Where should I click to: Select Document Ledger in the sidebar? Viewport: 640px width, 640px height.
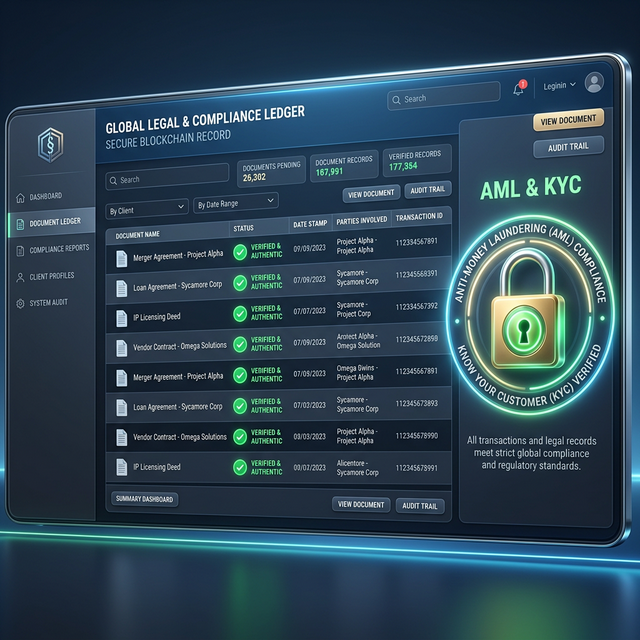[x=52, y=223]
